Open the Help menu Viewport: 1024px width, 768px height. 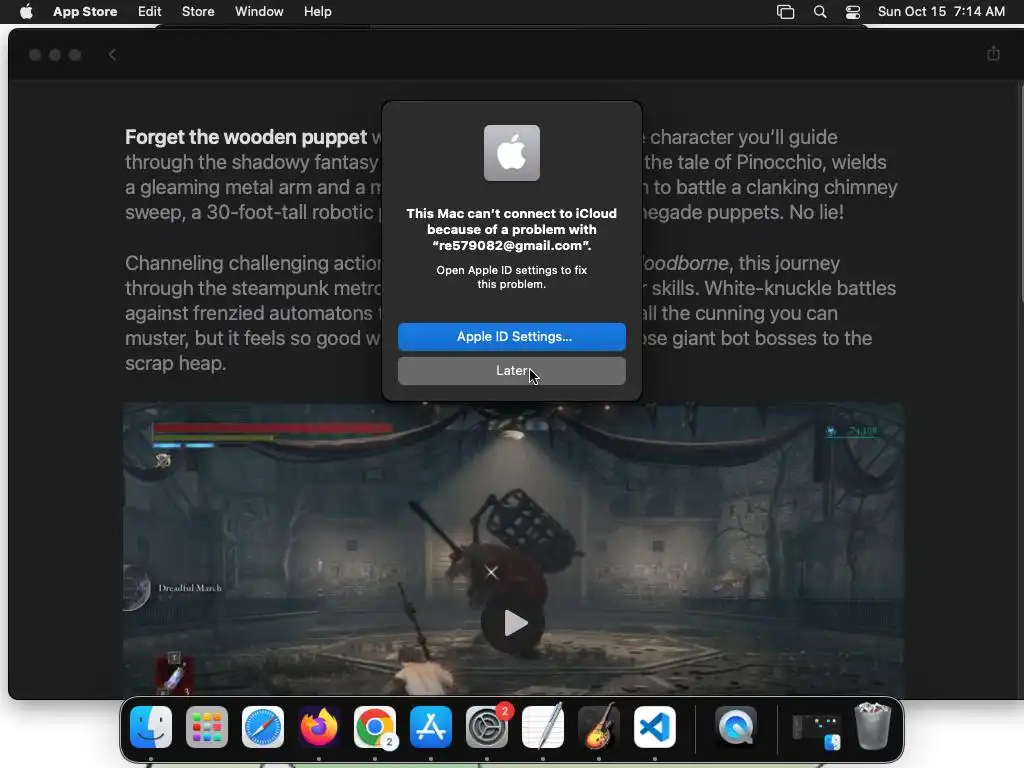pos(317,12)
